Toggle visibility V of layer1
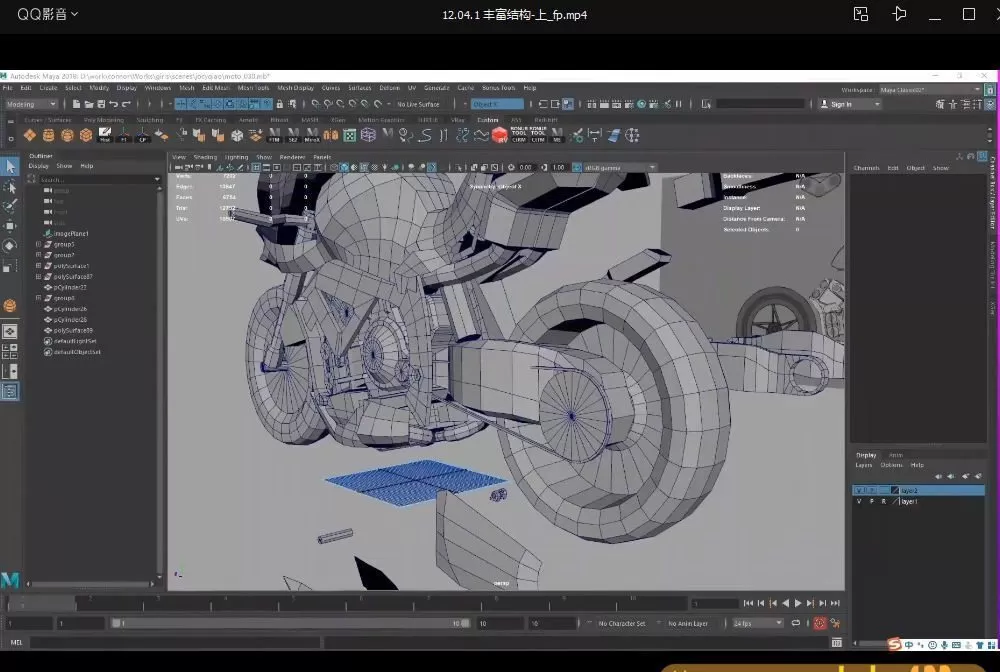Image resolution: width=1000 pixels, height=672 pixels. click(x=859, y=501)
